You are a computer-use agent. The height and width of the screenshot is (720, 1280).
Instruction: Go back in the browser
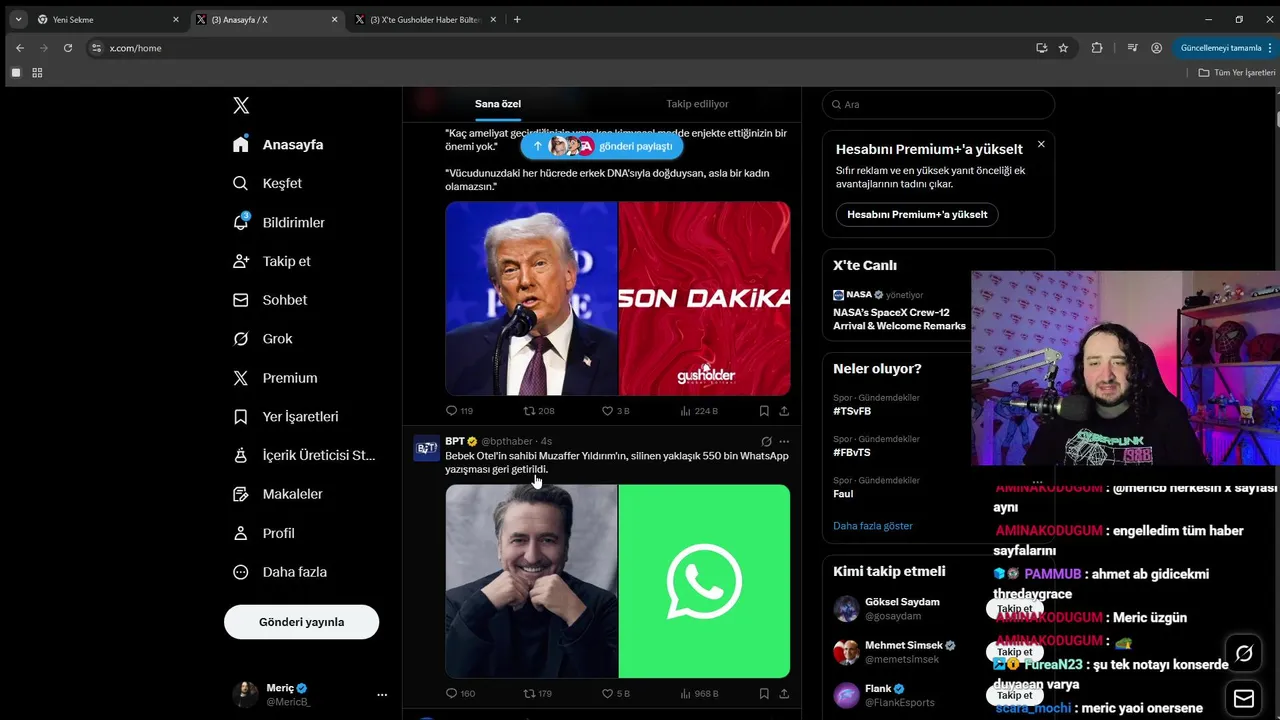pyautogui.click(x=20, y=48)
